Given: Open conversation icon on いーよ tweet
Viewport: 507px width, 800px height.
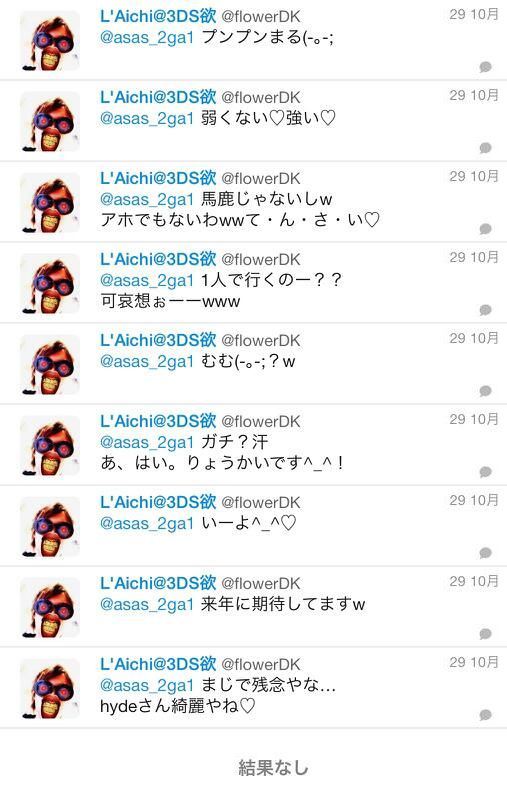Looking at the screenshot, I should (486, 553).
